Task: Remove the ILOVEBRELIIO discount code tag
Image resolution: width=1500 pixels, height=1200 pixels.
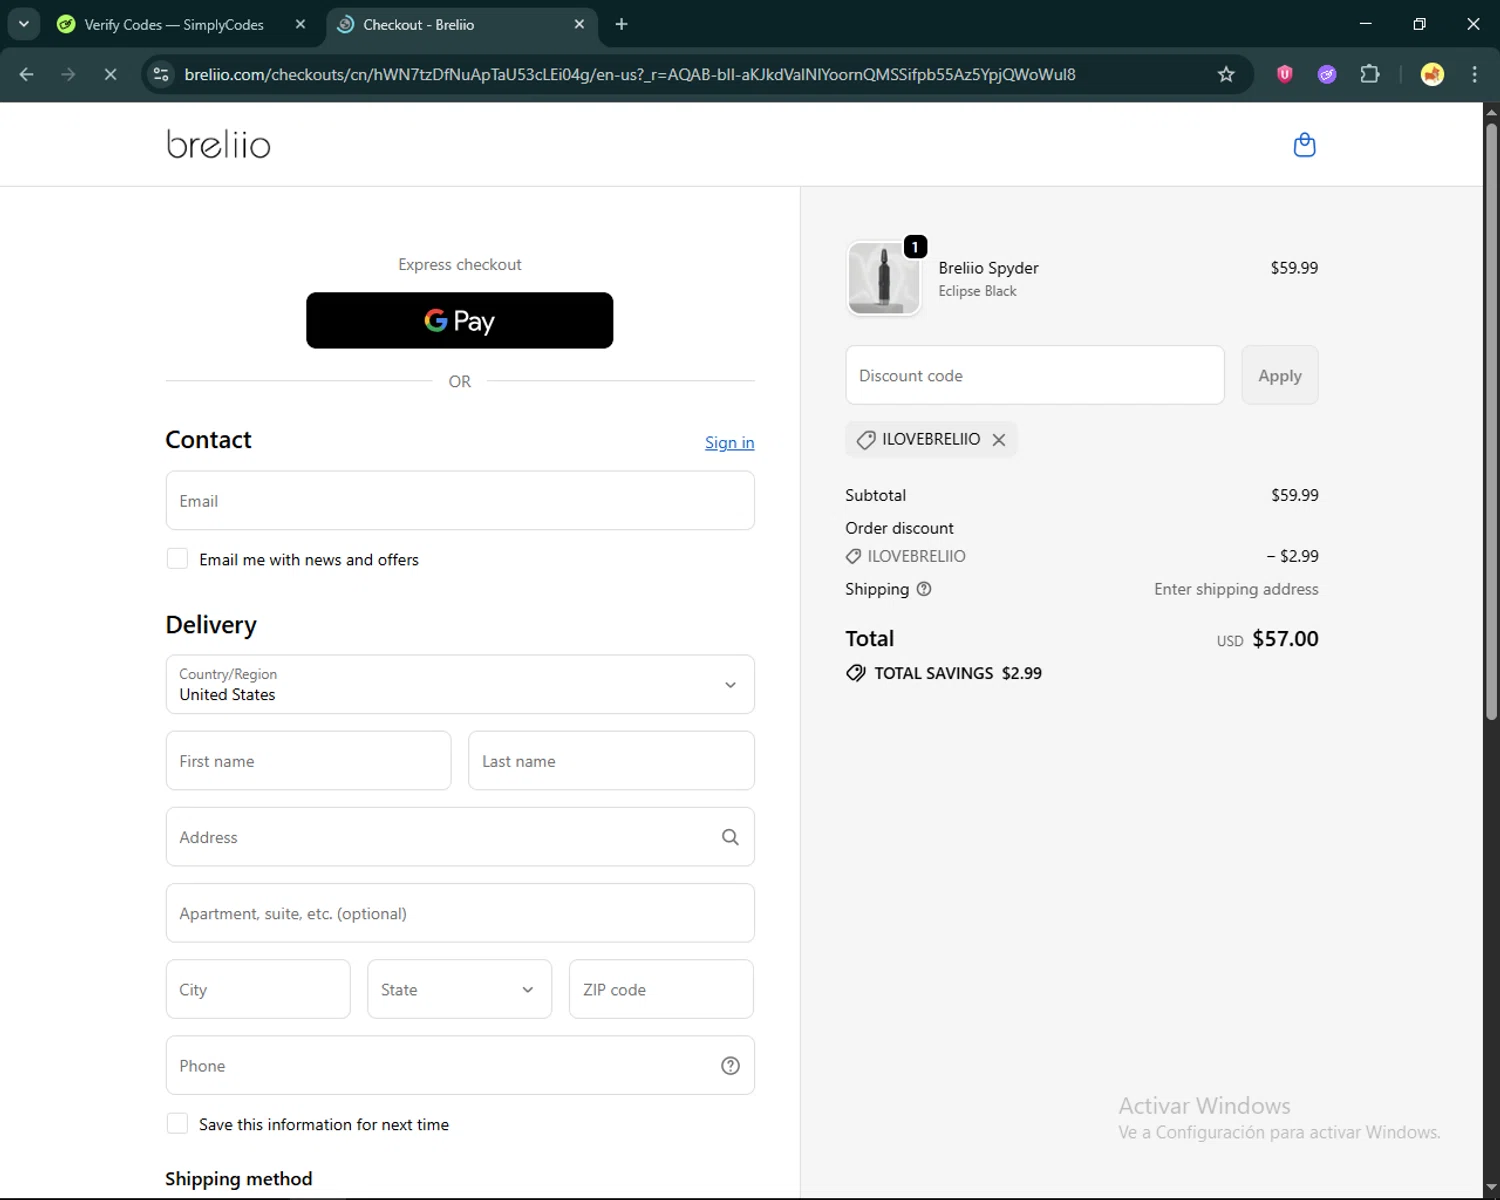Action: [999, 440]
